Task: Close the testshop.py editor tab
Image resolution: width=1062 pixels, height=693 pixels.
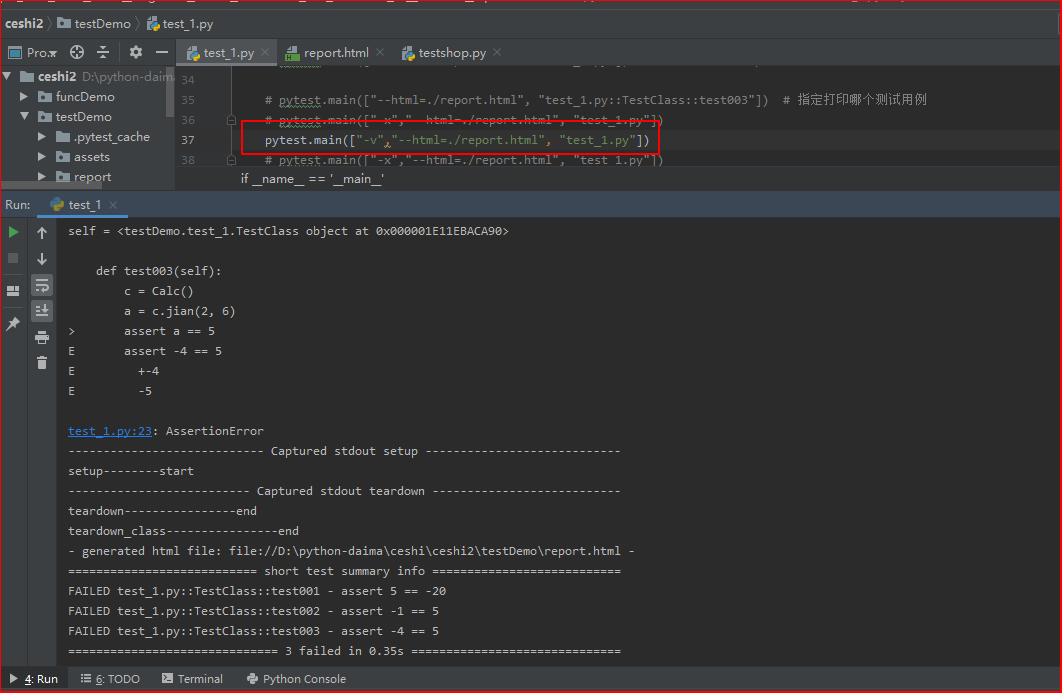Action: point(497,52)
